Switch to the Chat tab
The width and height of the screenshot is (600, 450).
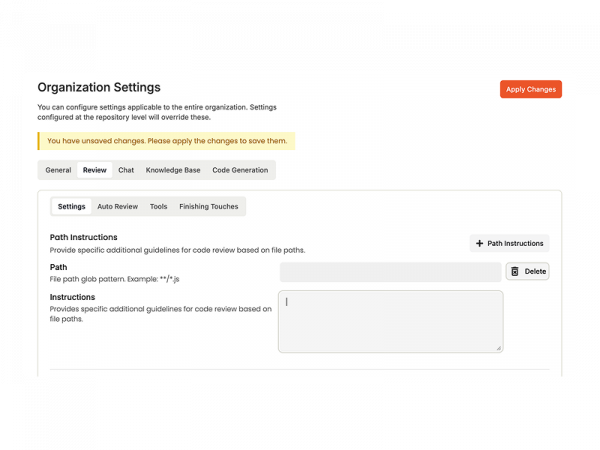click(x=126, y=170)
